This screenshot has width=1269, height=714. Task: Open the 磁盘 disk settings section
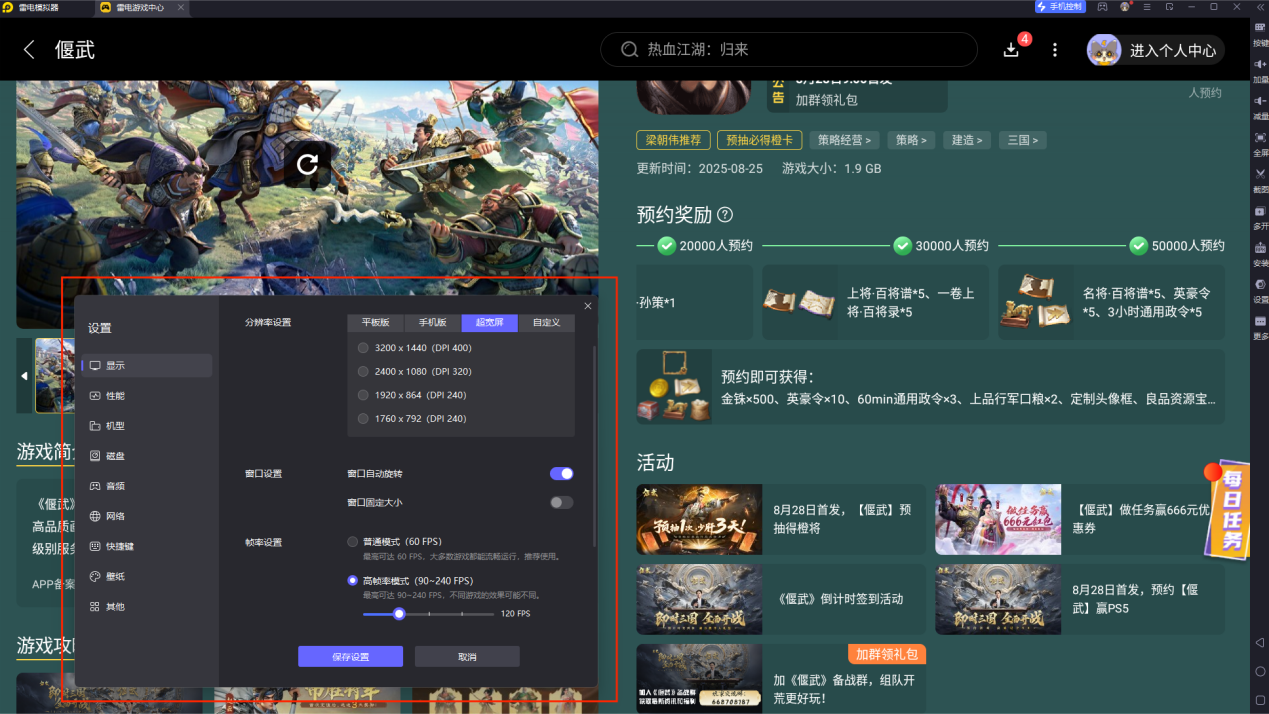pyautogui.click(x=147, y=456)
